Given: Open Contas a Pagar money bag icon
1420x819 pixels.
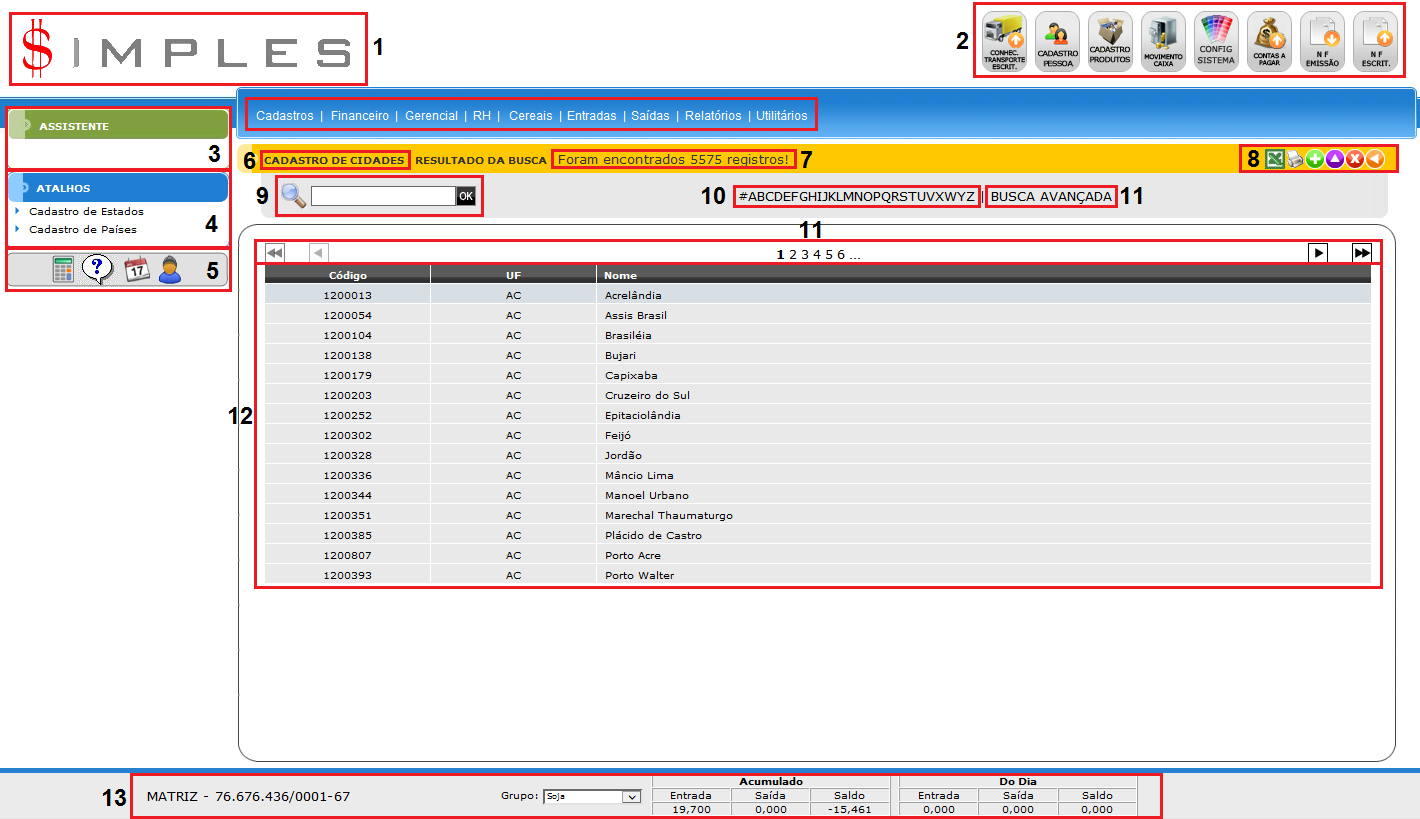Looking at the screenshot, I should 1269,42.
